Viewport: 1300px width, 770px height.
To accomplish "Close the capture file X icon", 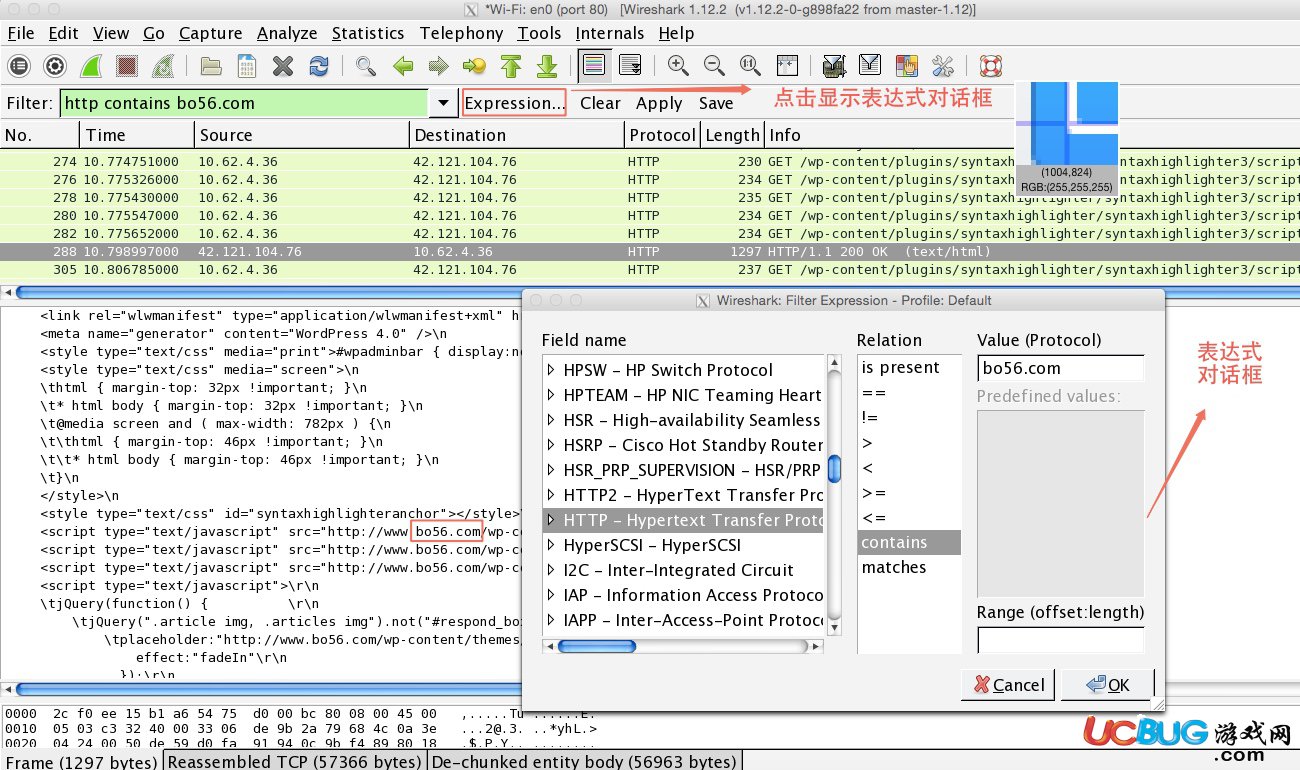I will pyautogui.click(x=283, y=66).
